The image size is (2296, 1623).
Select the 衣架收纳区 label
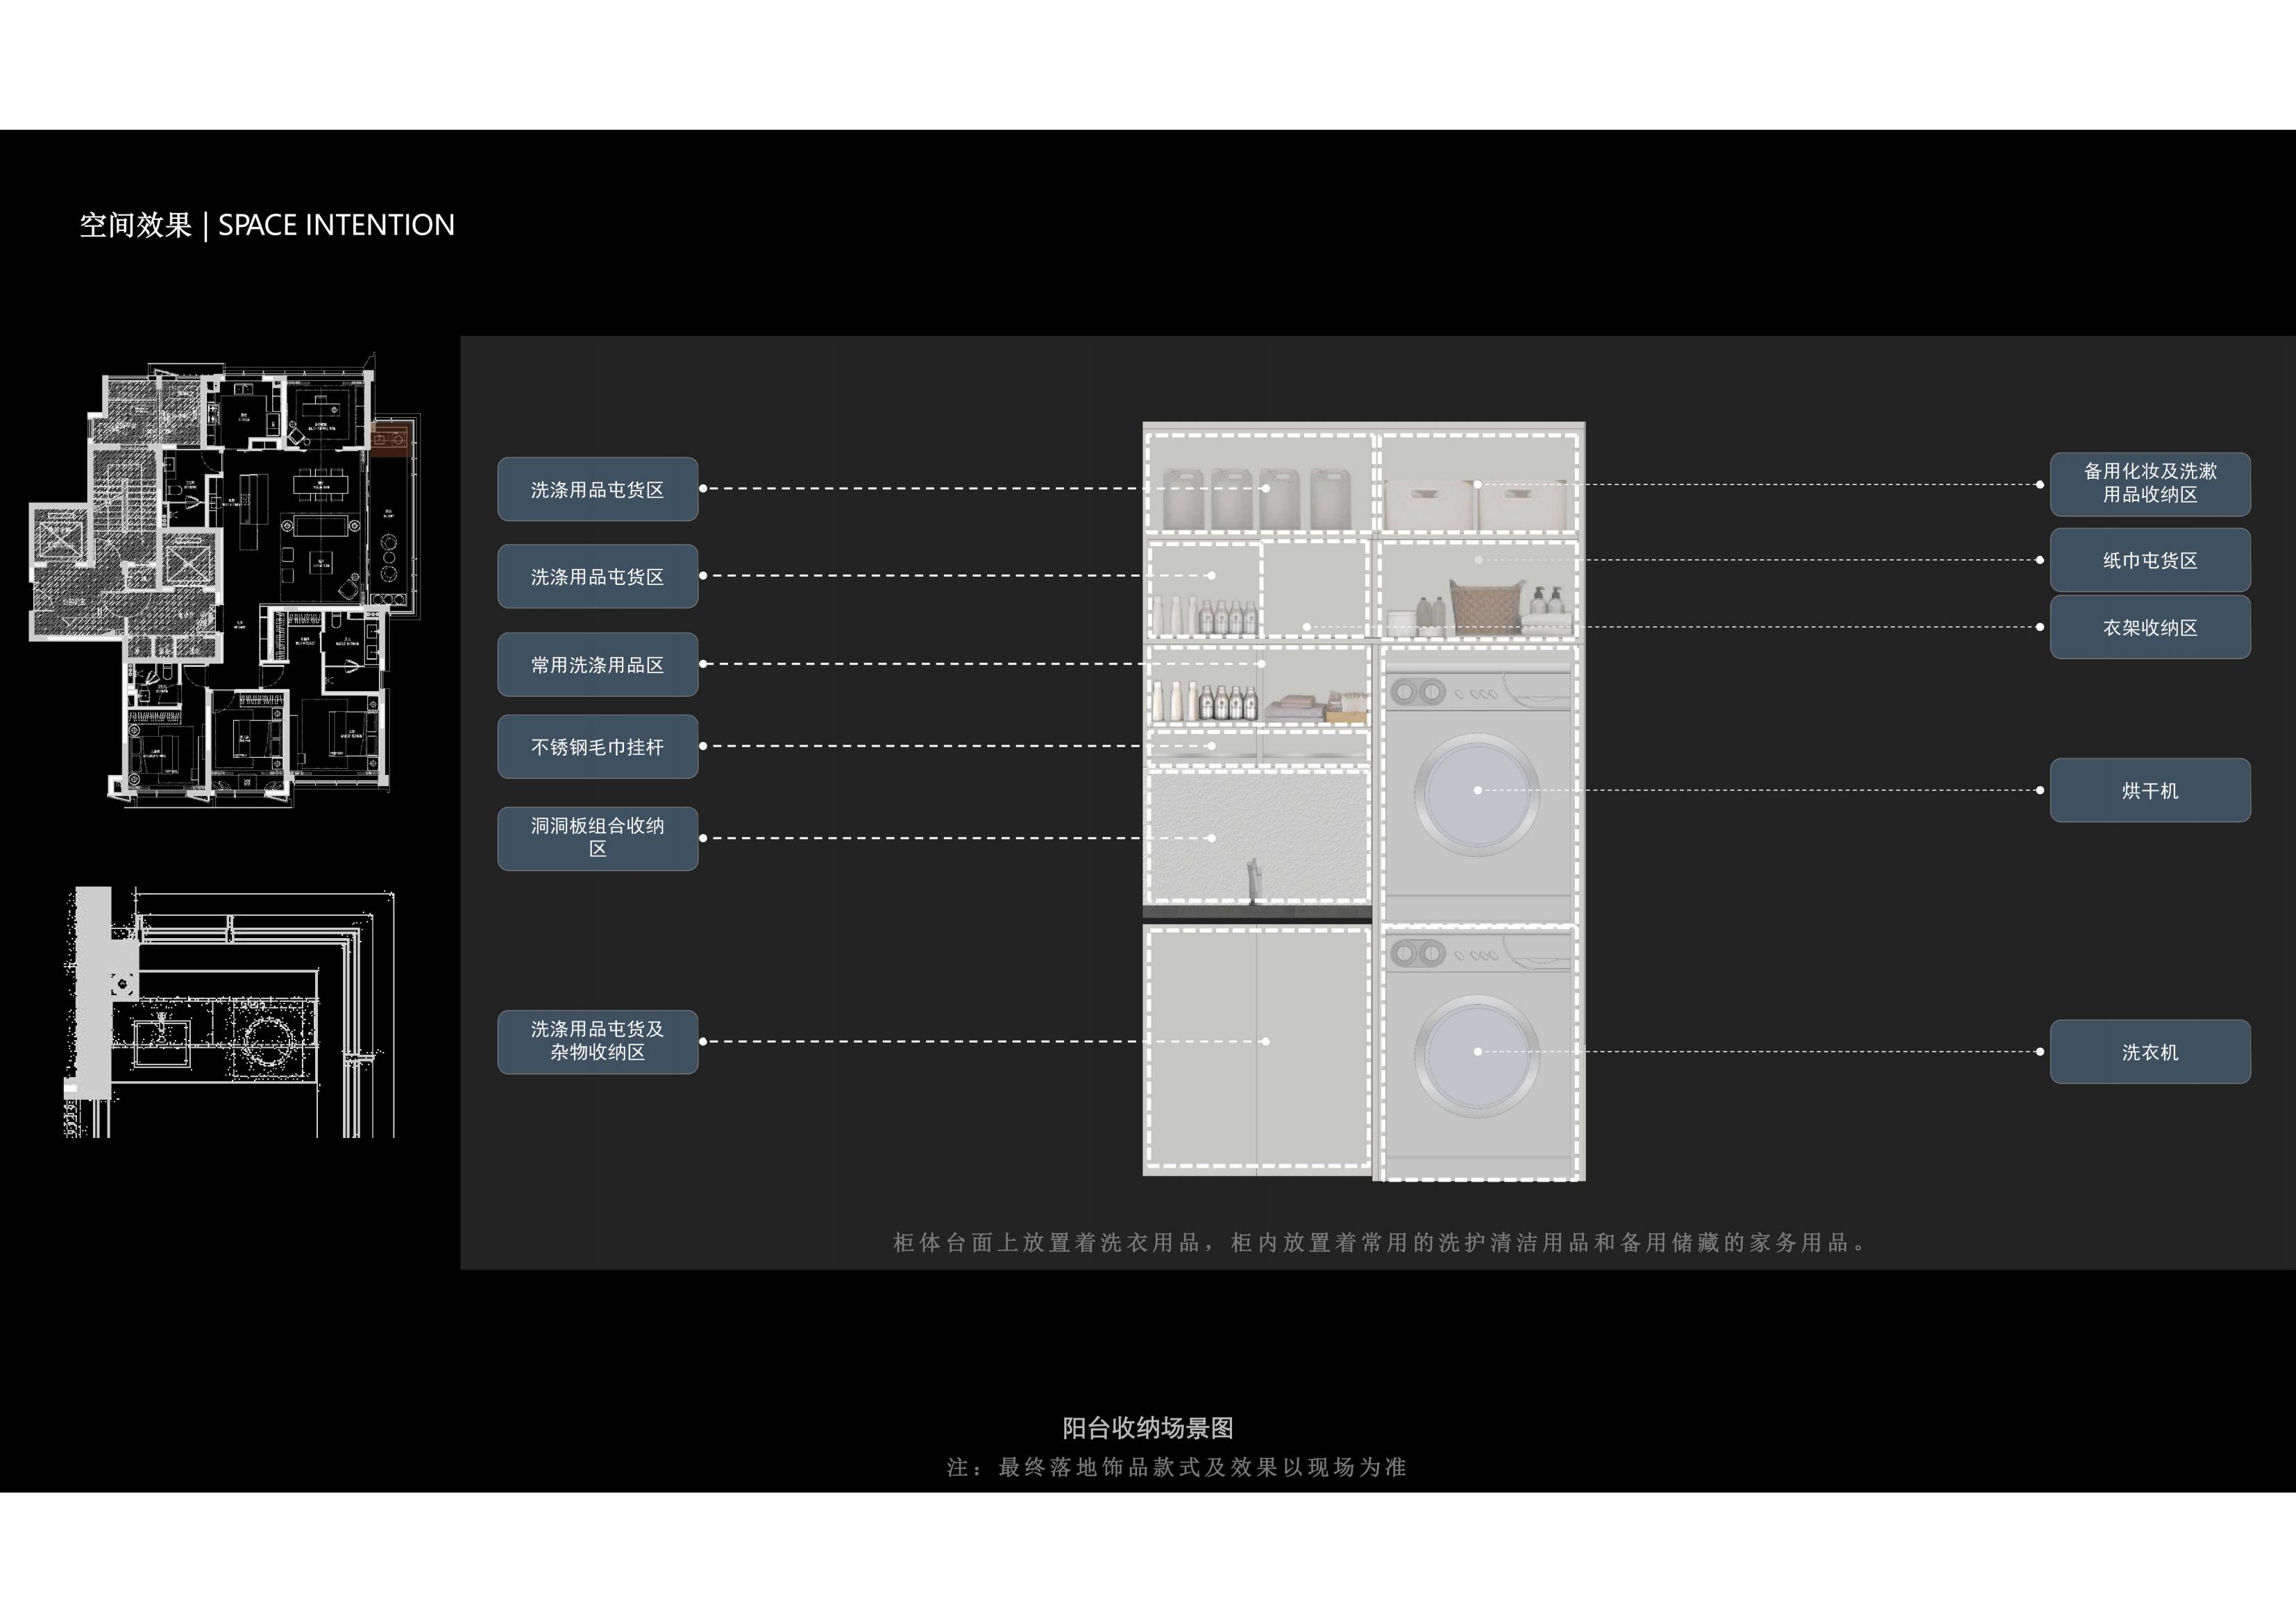point(2149,627)
